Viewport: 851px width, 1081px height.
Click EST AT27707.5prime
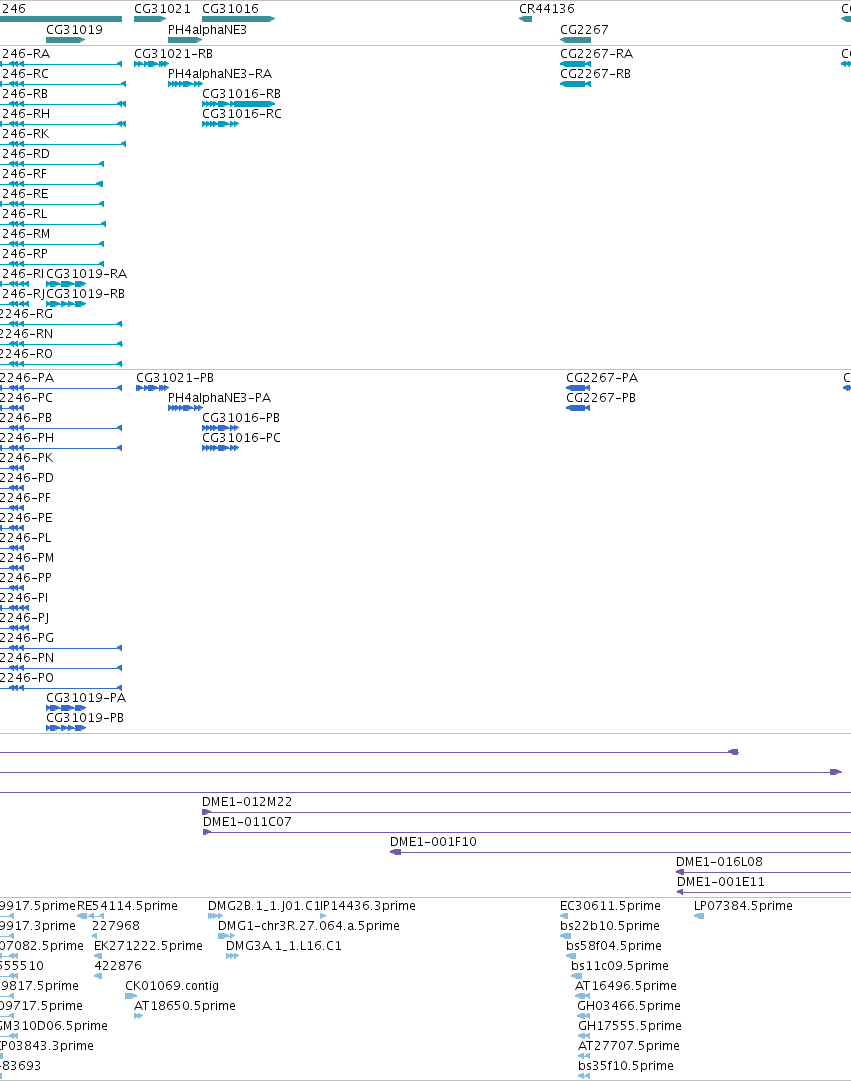coord(629,1045)
